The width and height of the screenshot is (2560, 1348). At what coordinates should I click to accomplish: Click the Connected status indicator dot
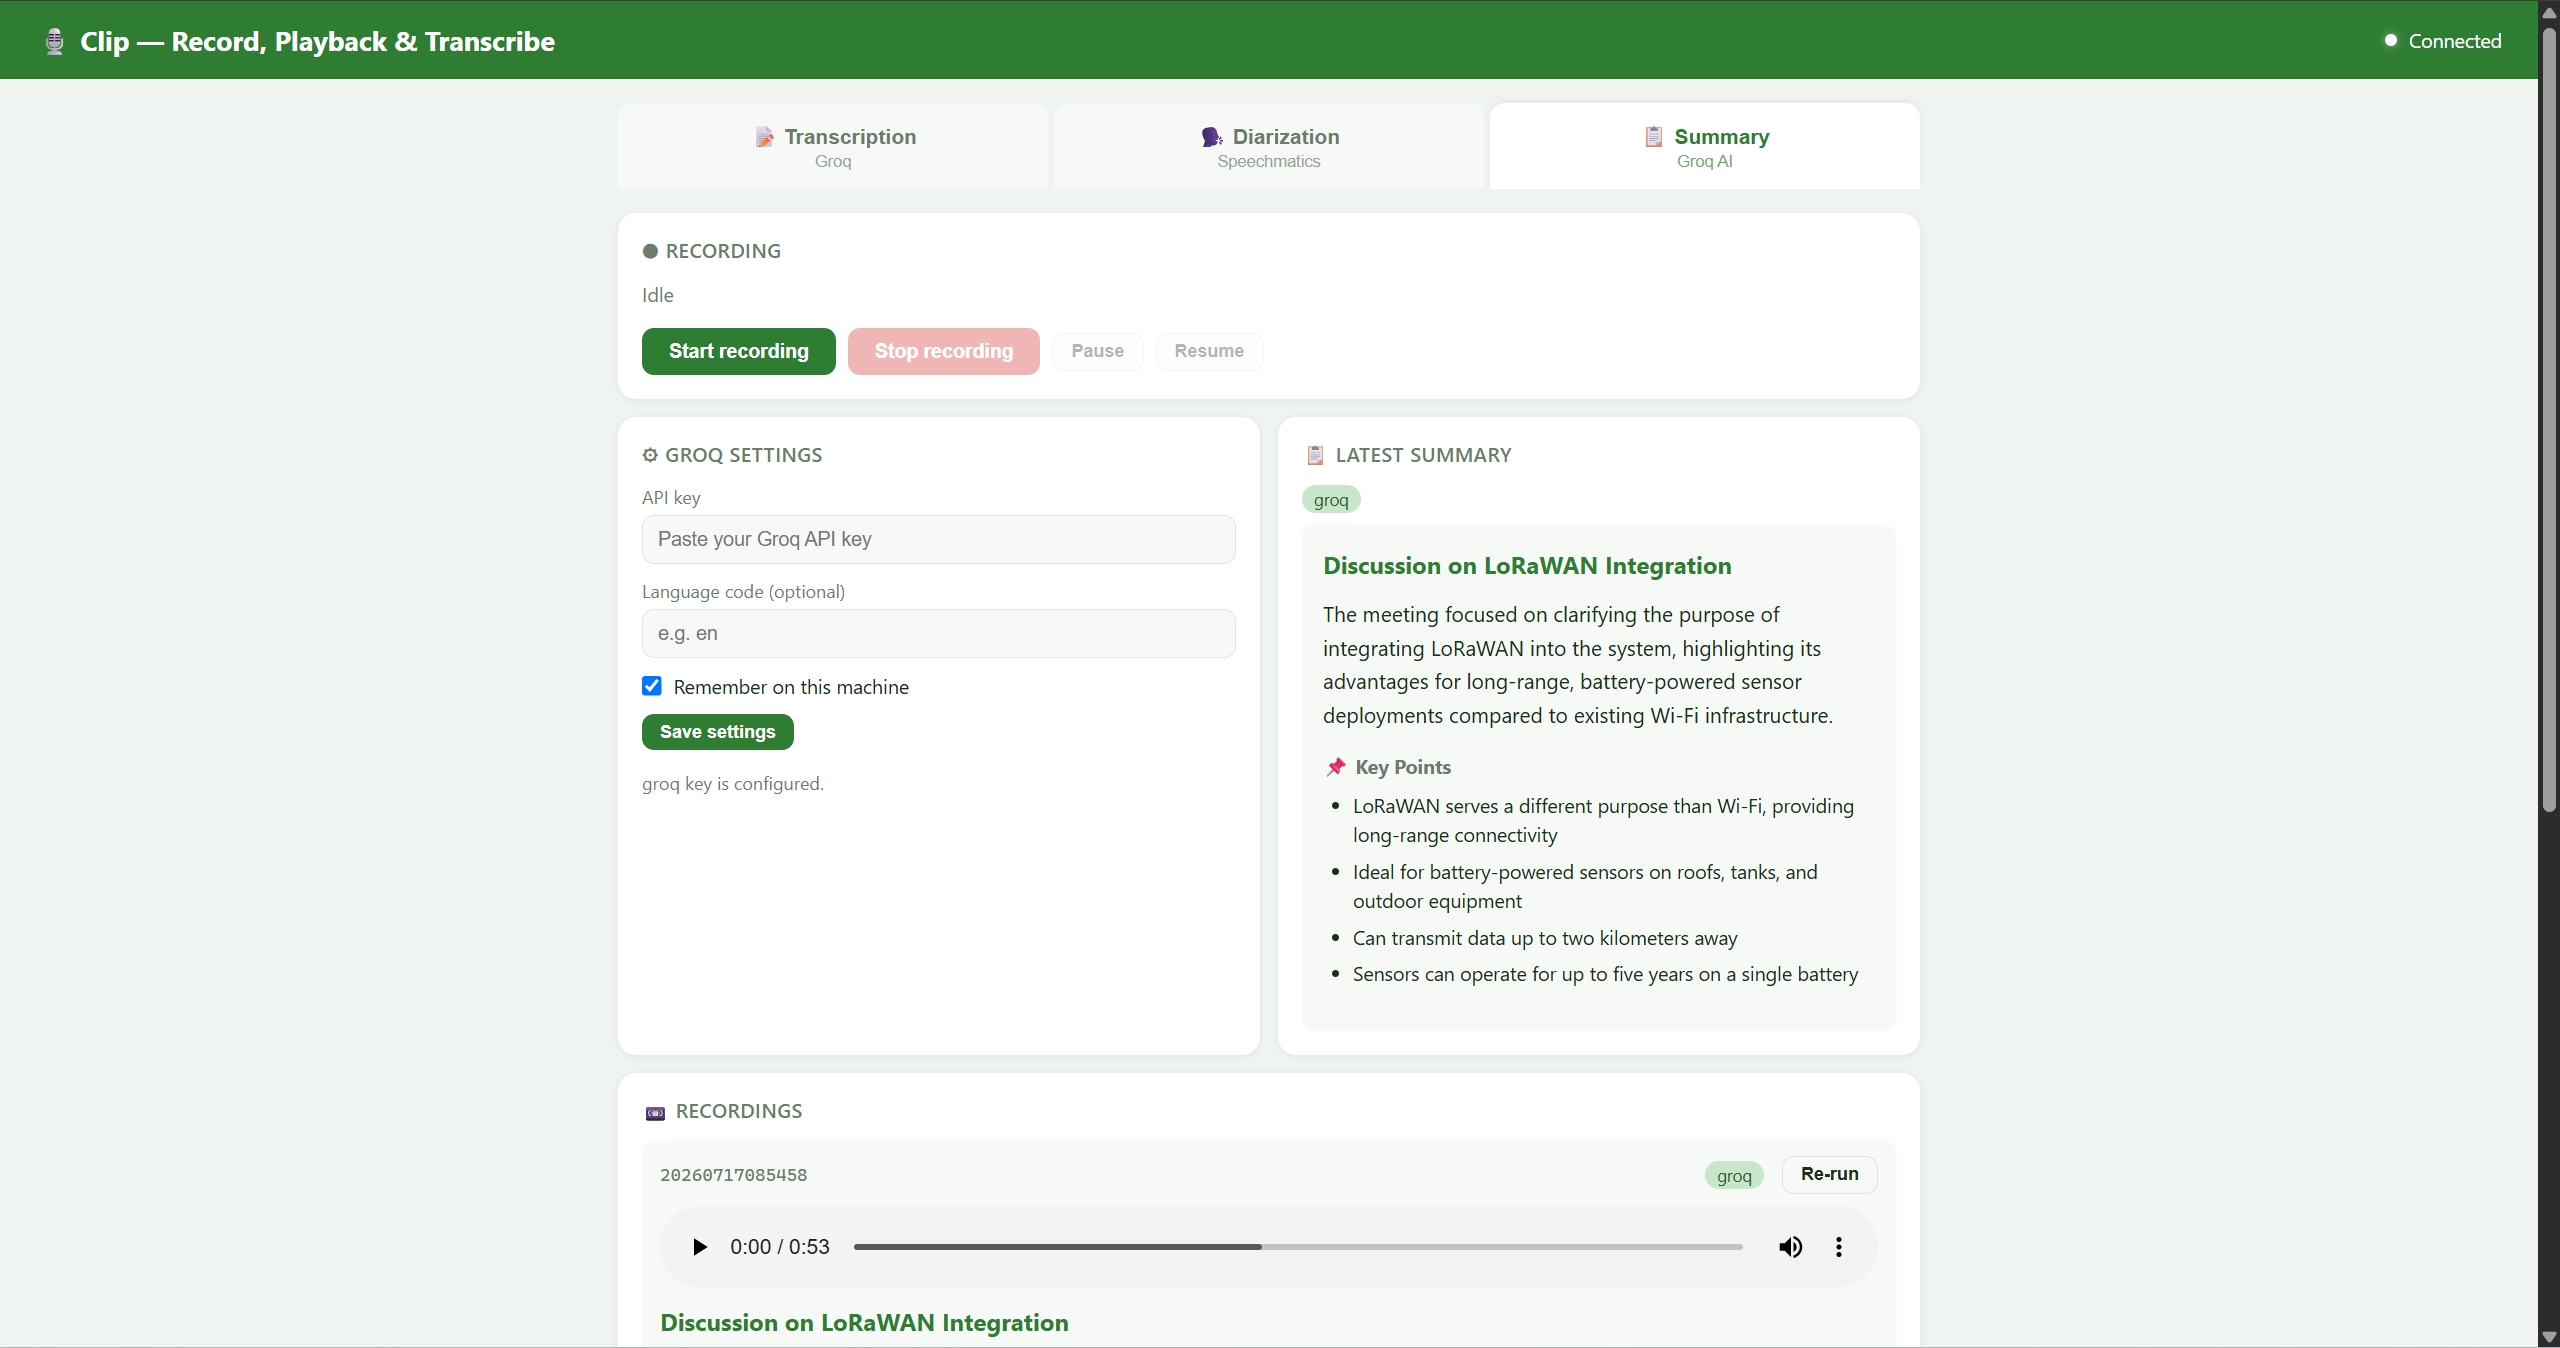point(2390,41)
